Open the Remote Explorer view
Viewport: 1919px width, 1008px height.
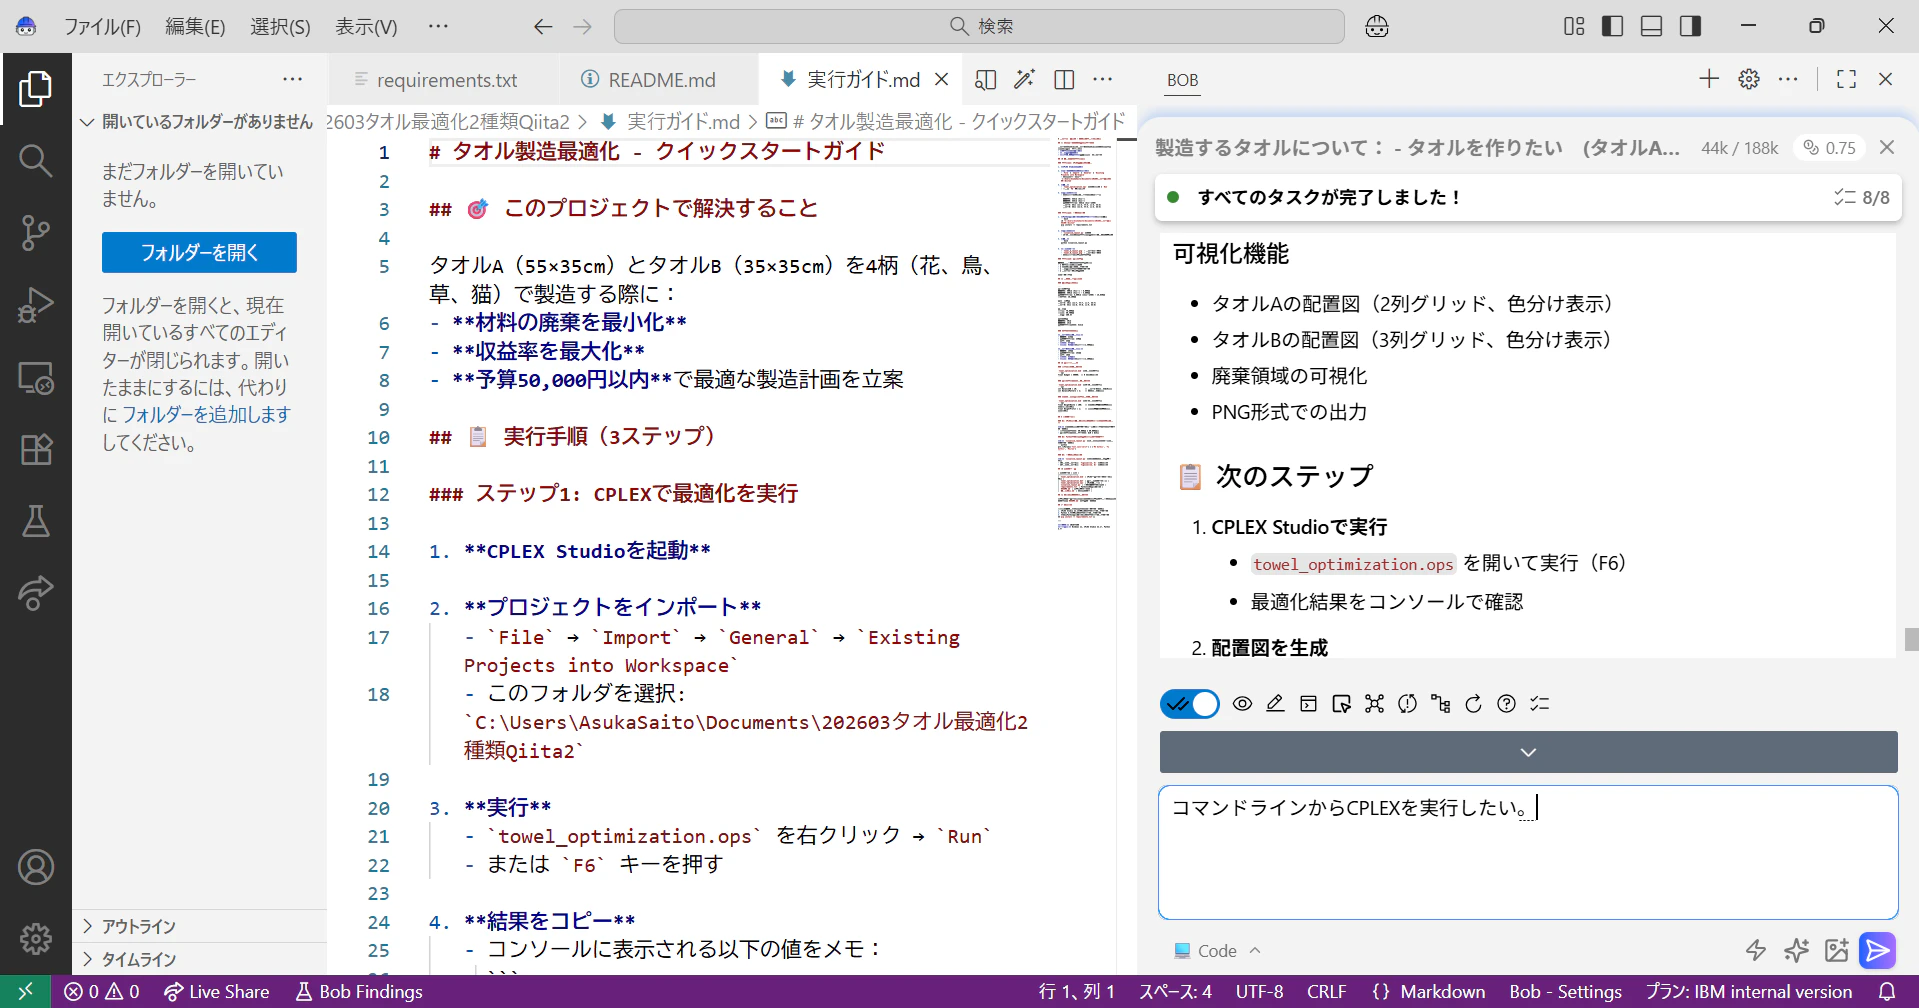pyautogui.click(x=35, y=378)
